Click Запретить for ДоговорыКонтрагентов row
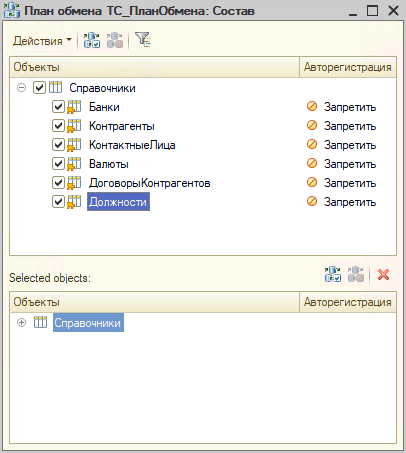 click(350, 183)
